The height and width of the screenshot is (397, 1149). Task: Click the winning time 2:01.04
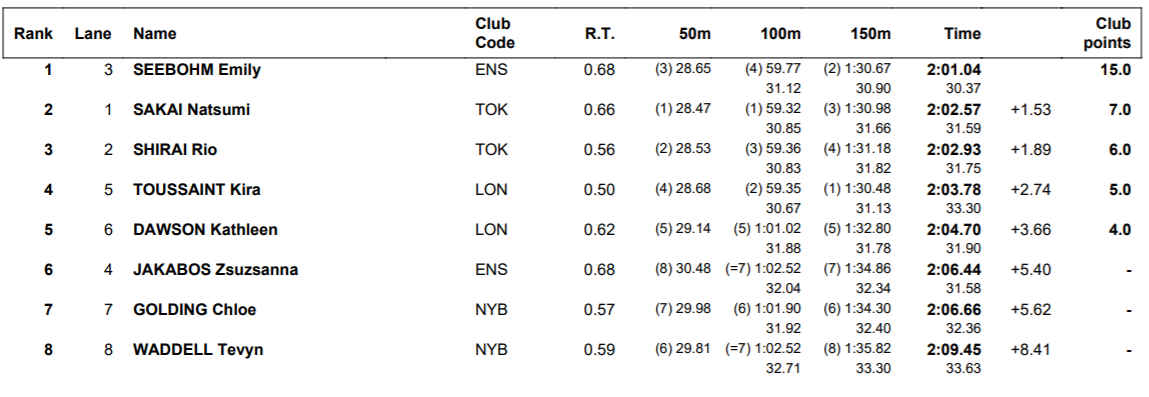point(953,70)
